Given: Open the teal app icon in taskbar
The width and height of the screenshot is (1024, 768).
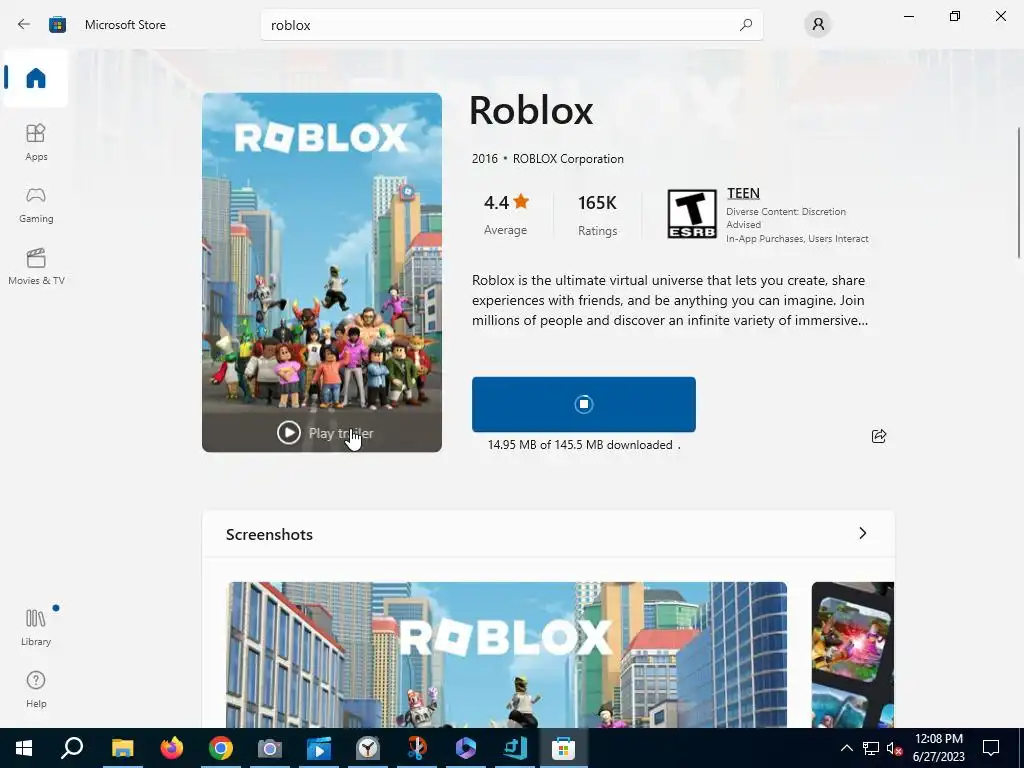Looking at the screenshot, I should click(x=515, y=748).
